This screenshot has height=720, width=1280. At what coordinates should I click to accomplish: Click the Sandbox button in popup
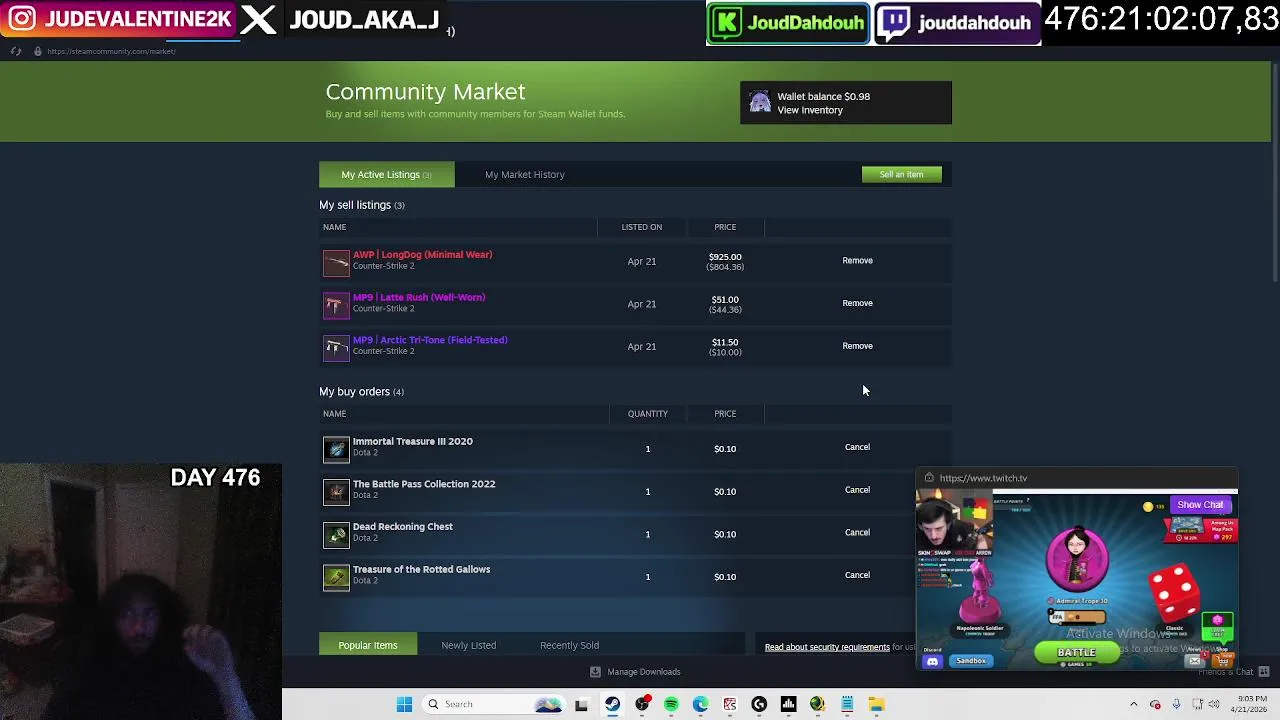point(970,661)
